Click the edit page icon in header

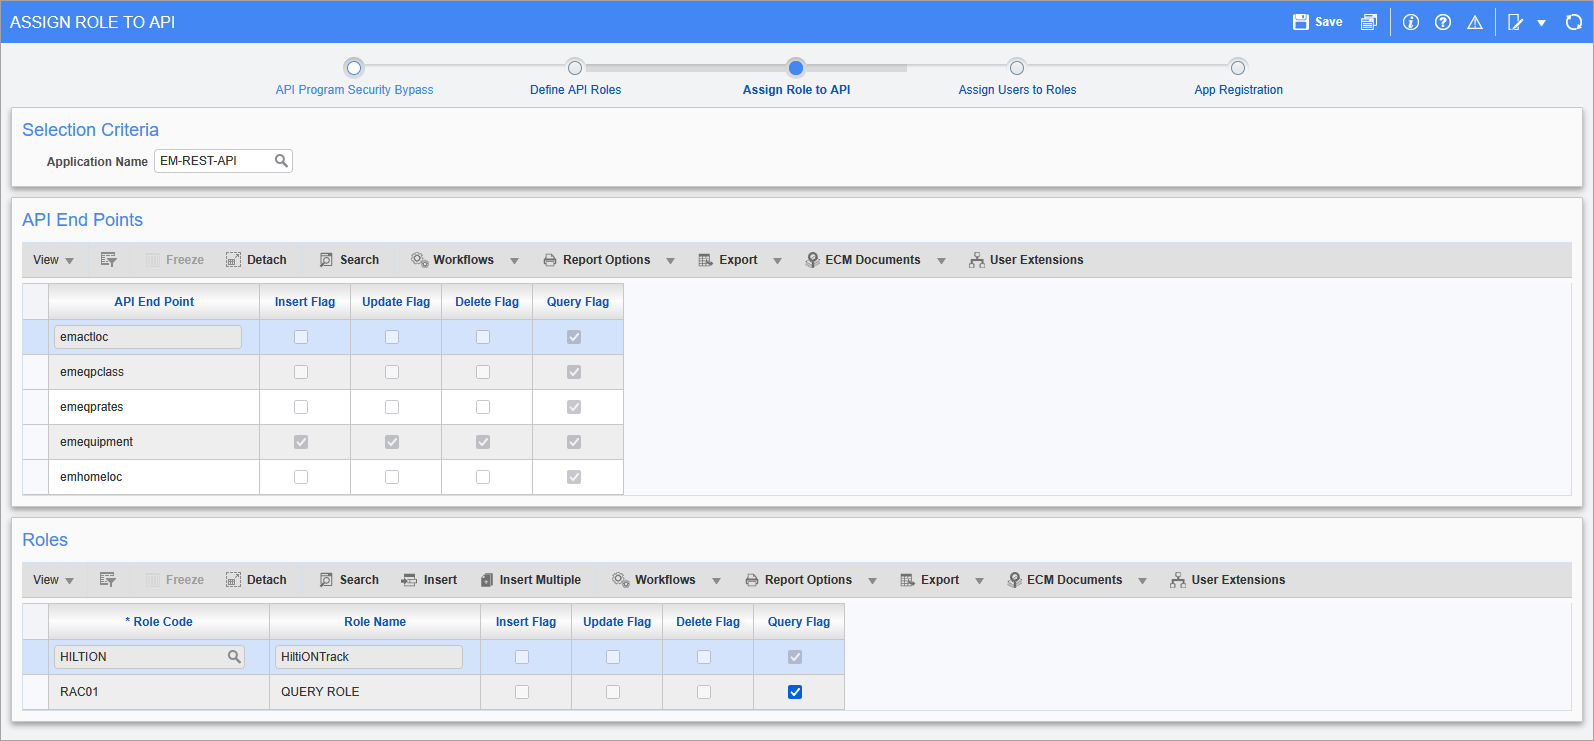1516,22
